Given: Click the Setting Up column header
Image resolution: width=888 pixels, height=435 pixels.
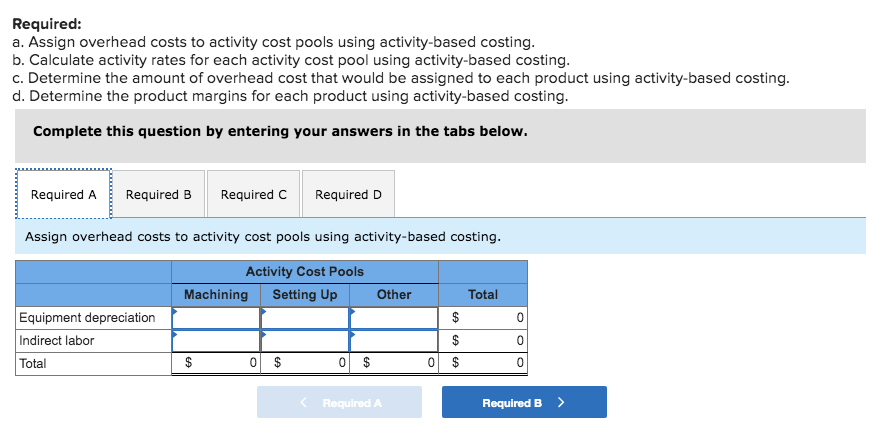Looking at the screenshot, I should point(305,295).
